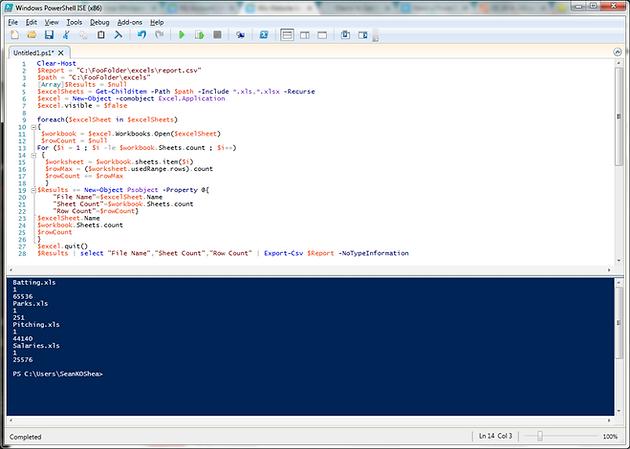The width and height of the screenshot is (630, 449).
Task: Copy selection to clipboard
Action: pyautogui.click(x=83, y=35)
